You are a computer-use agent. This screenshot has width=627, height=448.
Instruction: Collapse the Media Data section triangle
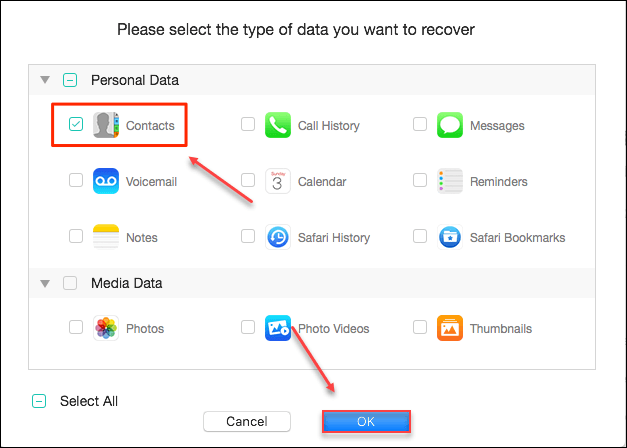(x=45, y=284)
